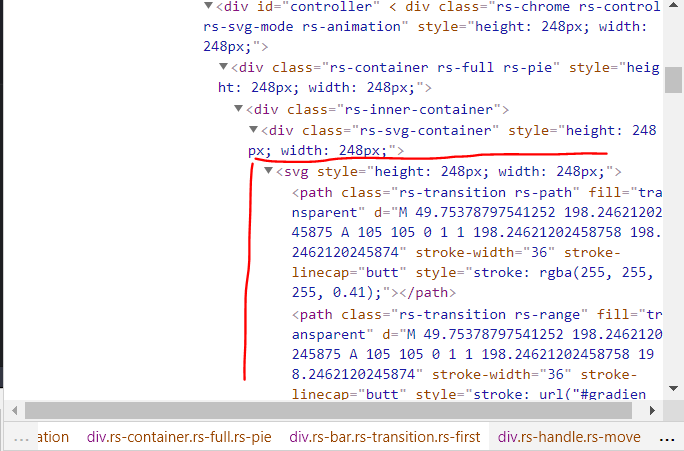Viewport: 684px width, 451px height.
Task: Click the right ellipsis in breadcrumb bar
Action: click(667, 439)
